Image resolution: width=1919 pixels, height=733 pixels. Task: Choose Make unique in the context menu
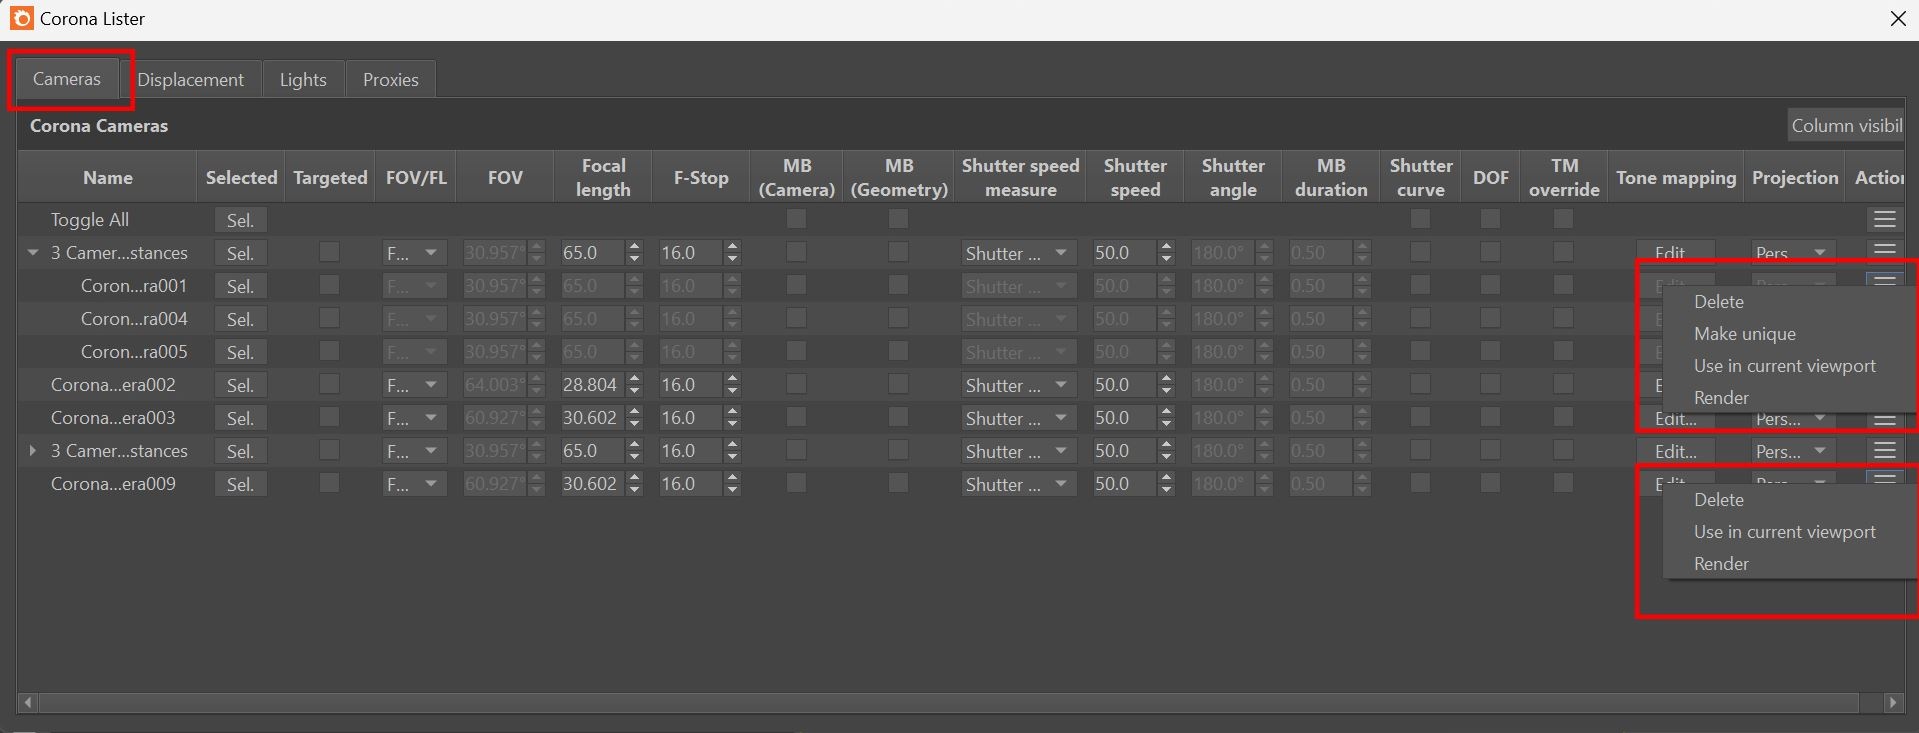1744,334
